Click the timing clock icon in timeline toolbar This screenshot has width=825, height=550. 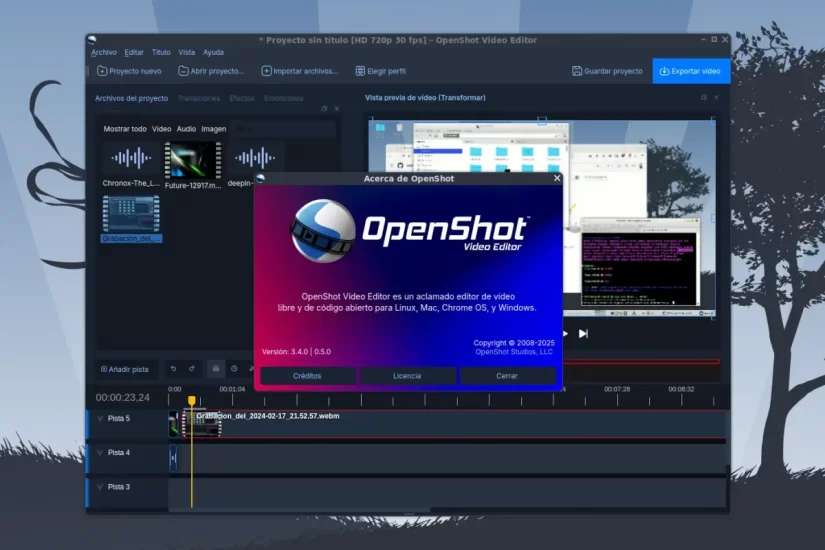tap(234, 369)
